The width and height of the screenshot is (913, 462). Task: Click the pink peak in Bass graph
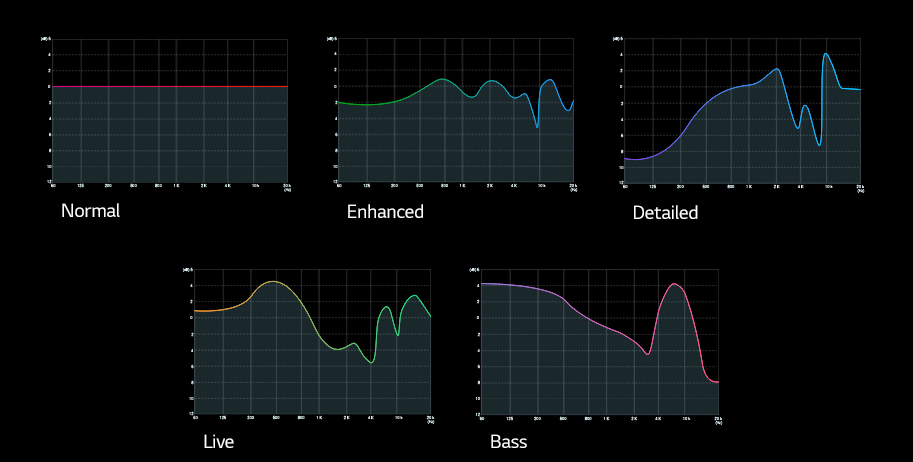675,284
